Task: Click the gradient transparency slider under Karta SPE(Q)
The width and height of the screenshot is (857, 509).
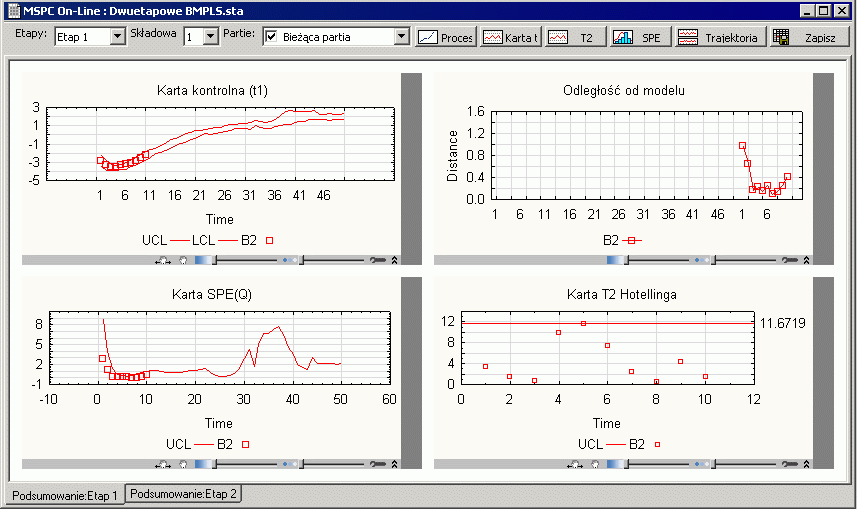Action: click(236, 464)
